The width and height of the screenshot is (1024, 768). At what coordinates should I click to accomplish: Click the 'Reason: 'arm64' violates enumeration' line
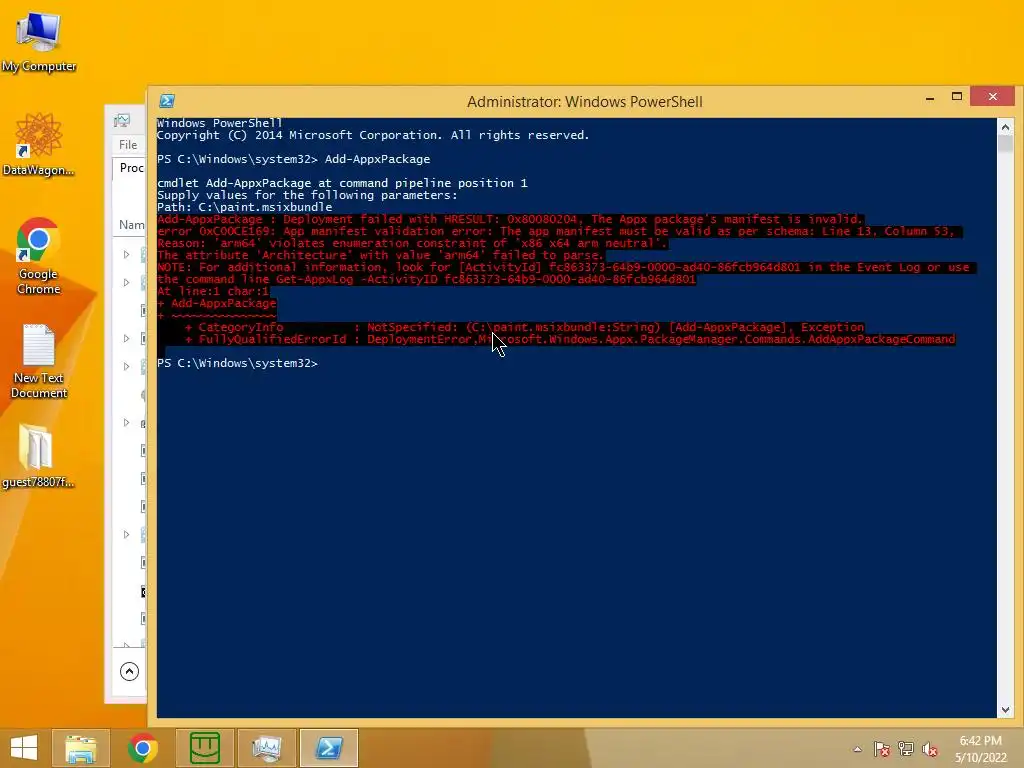(412, 243)
